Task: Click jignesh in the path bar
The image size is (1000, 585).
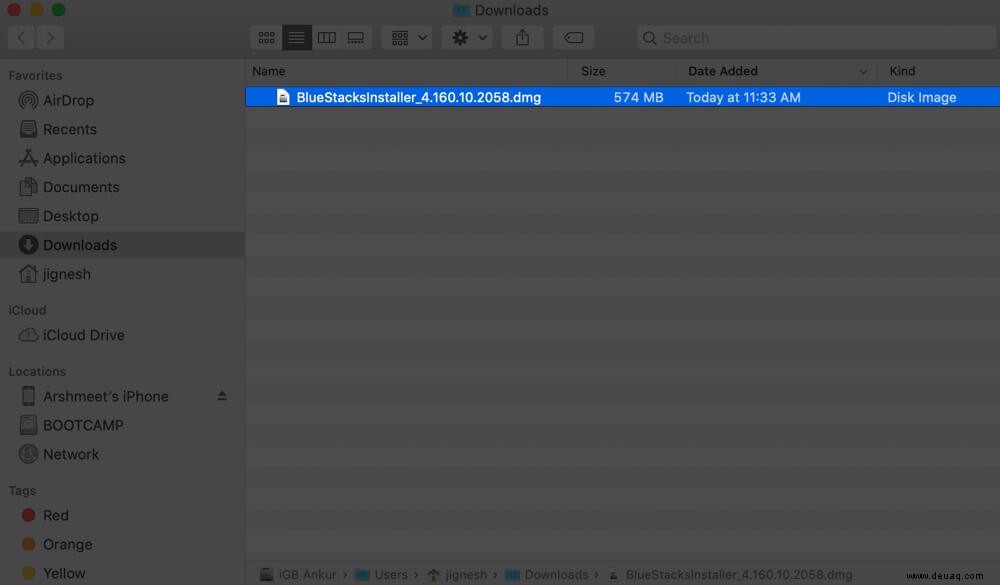Action: 466,575
